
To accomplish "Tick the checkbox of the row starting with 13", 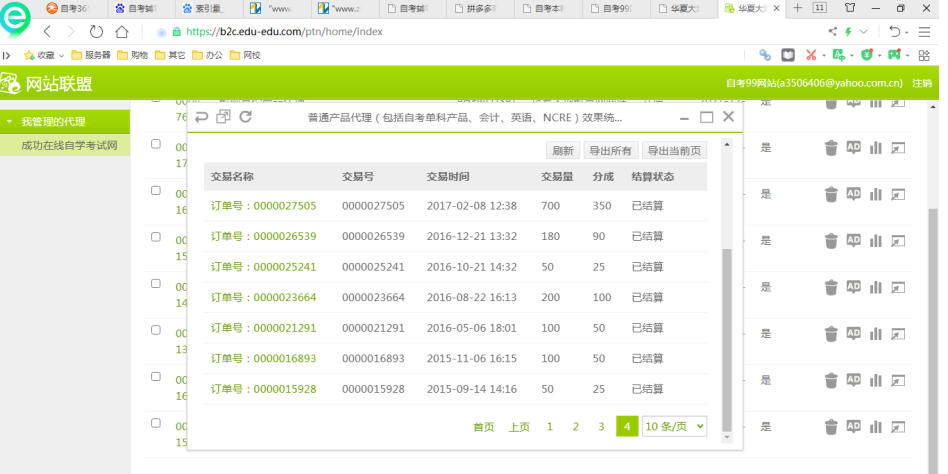I will point(156,330).
